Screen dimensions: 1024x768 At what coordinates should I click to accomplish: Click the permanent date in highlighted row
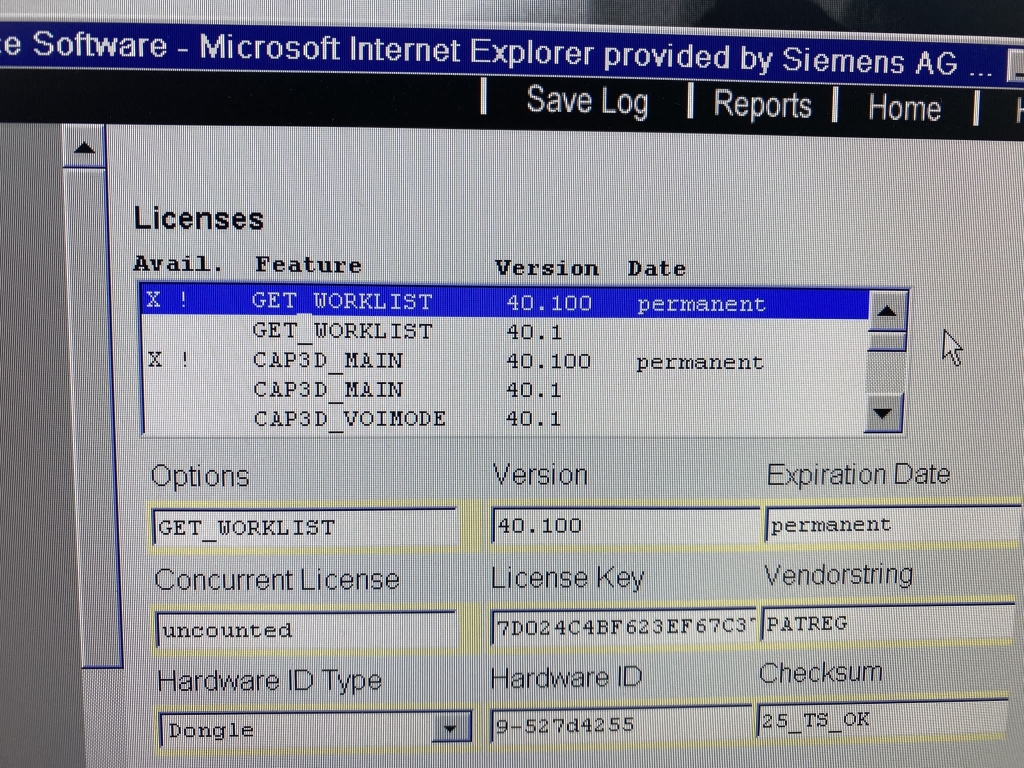701,304
